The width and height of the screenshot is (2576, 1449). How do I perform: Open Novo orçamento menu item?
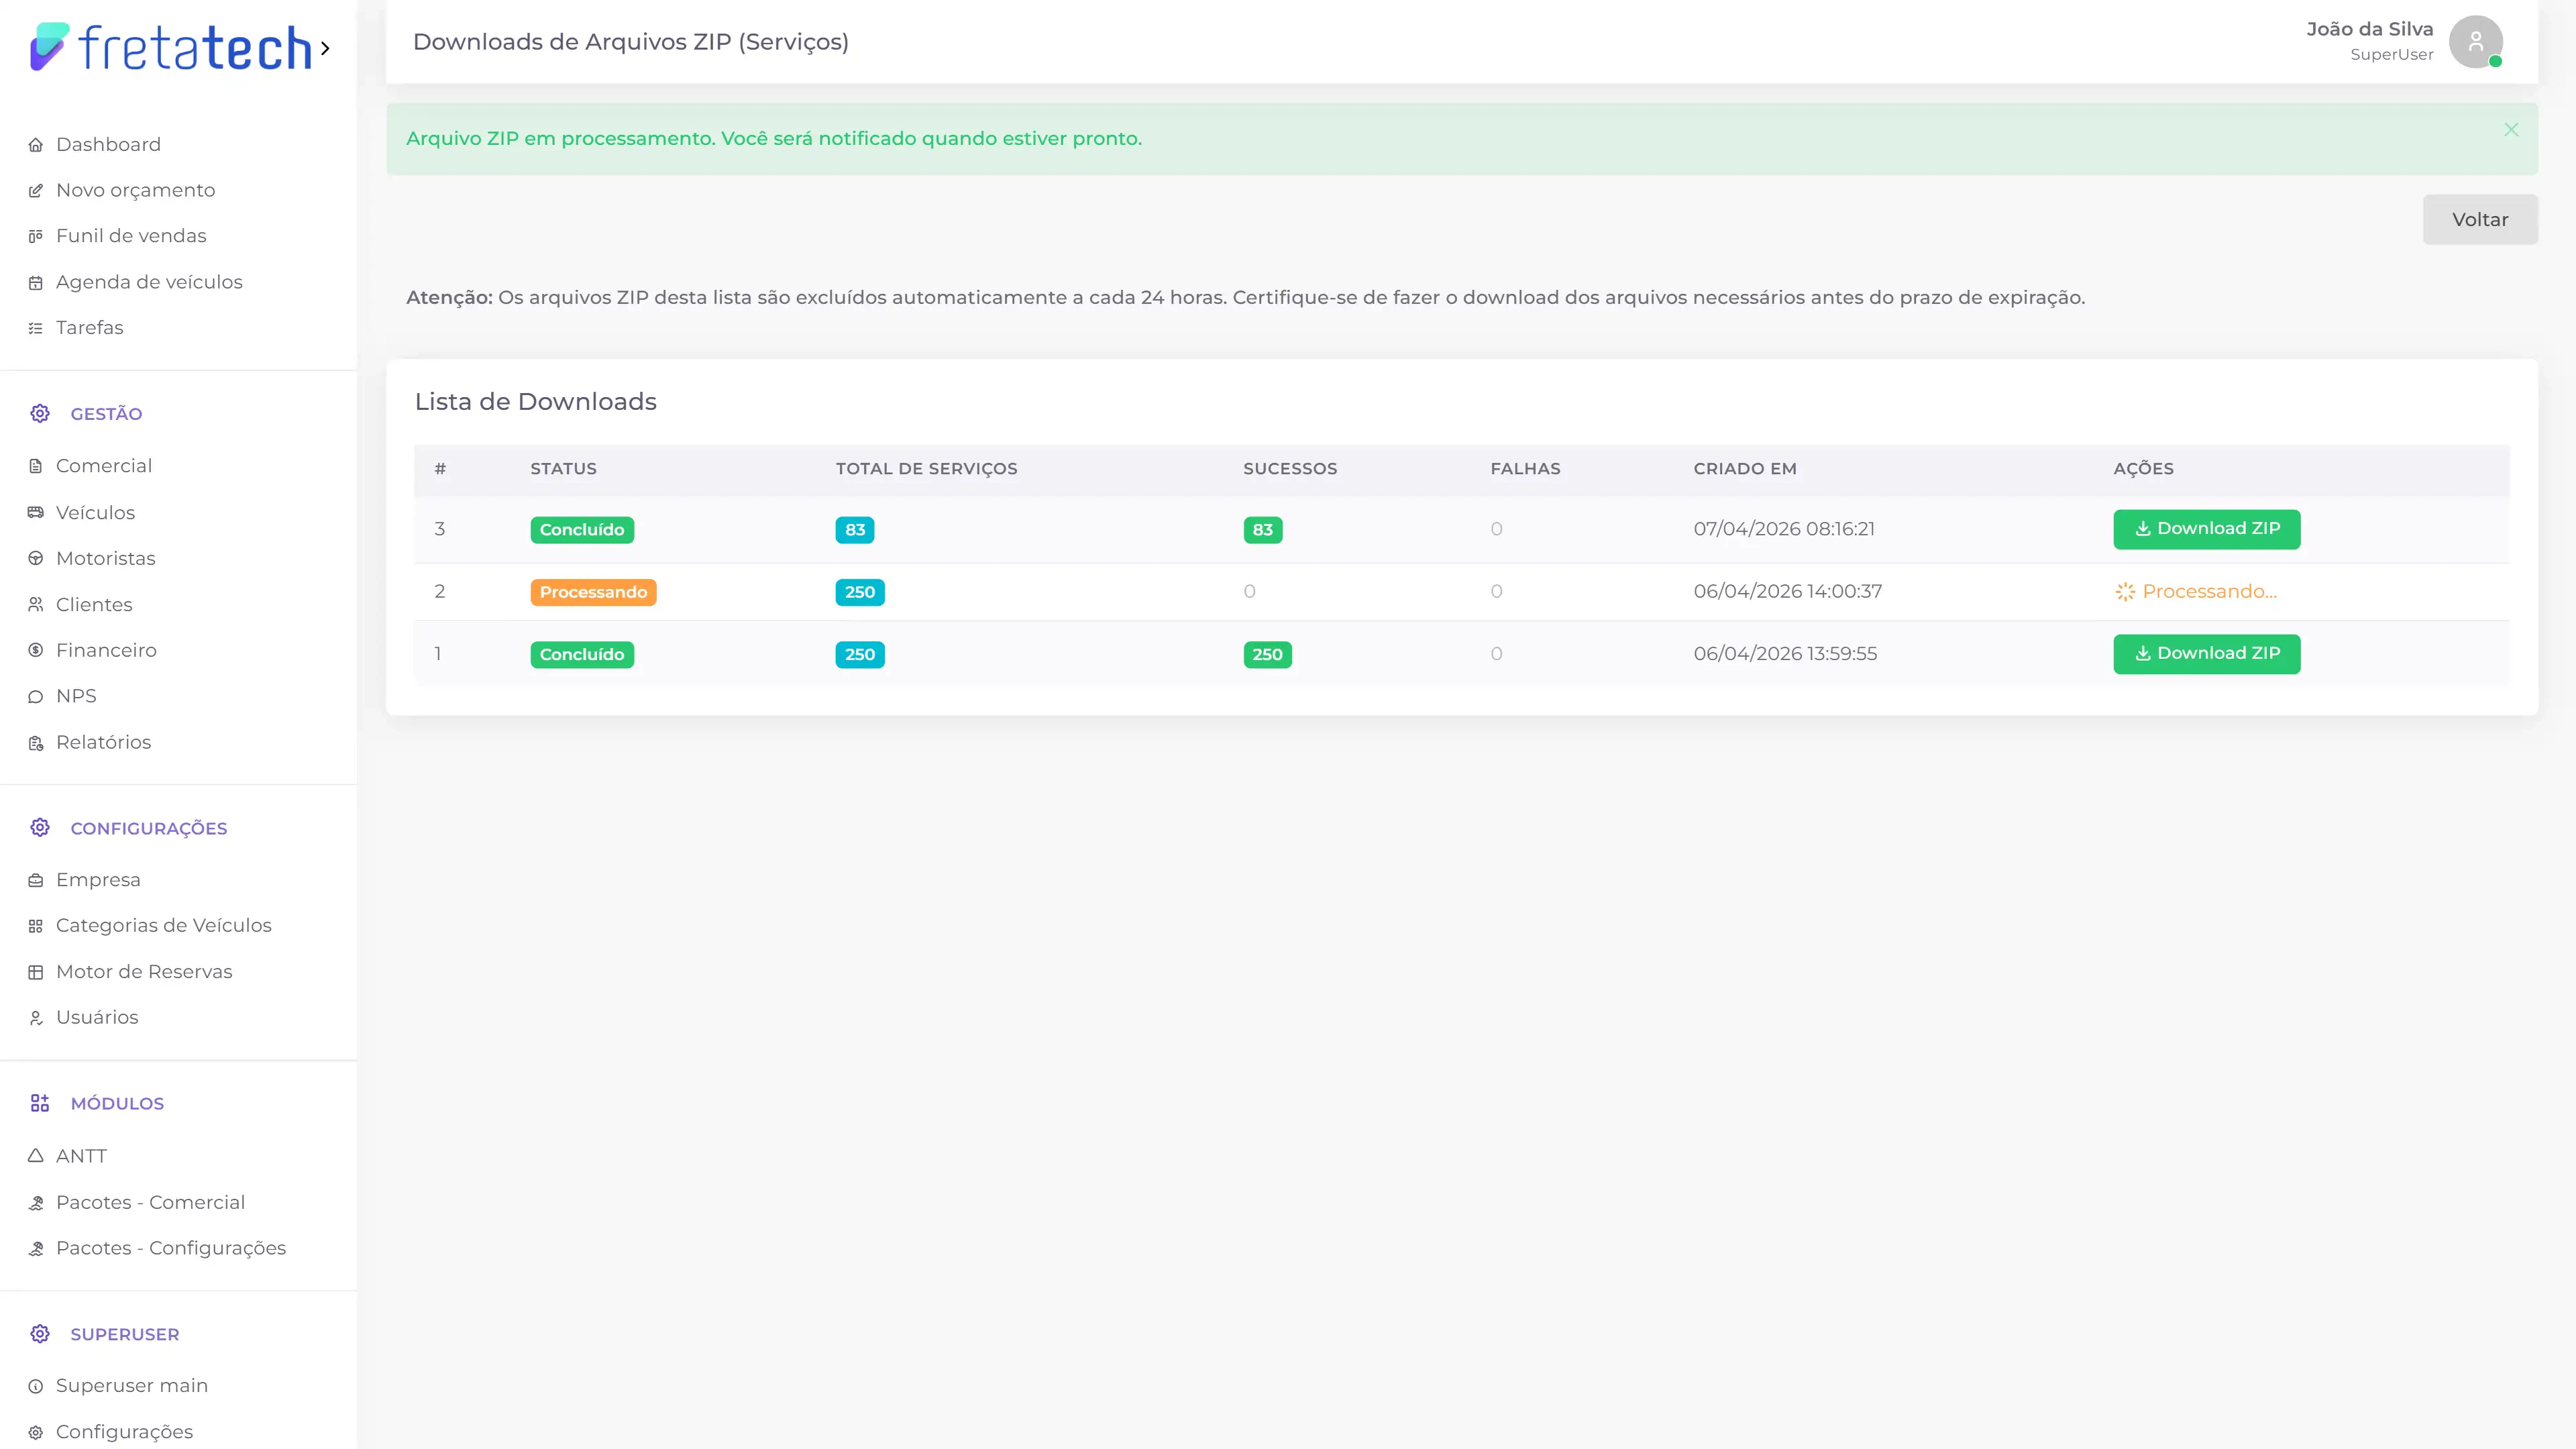(135, 190)
